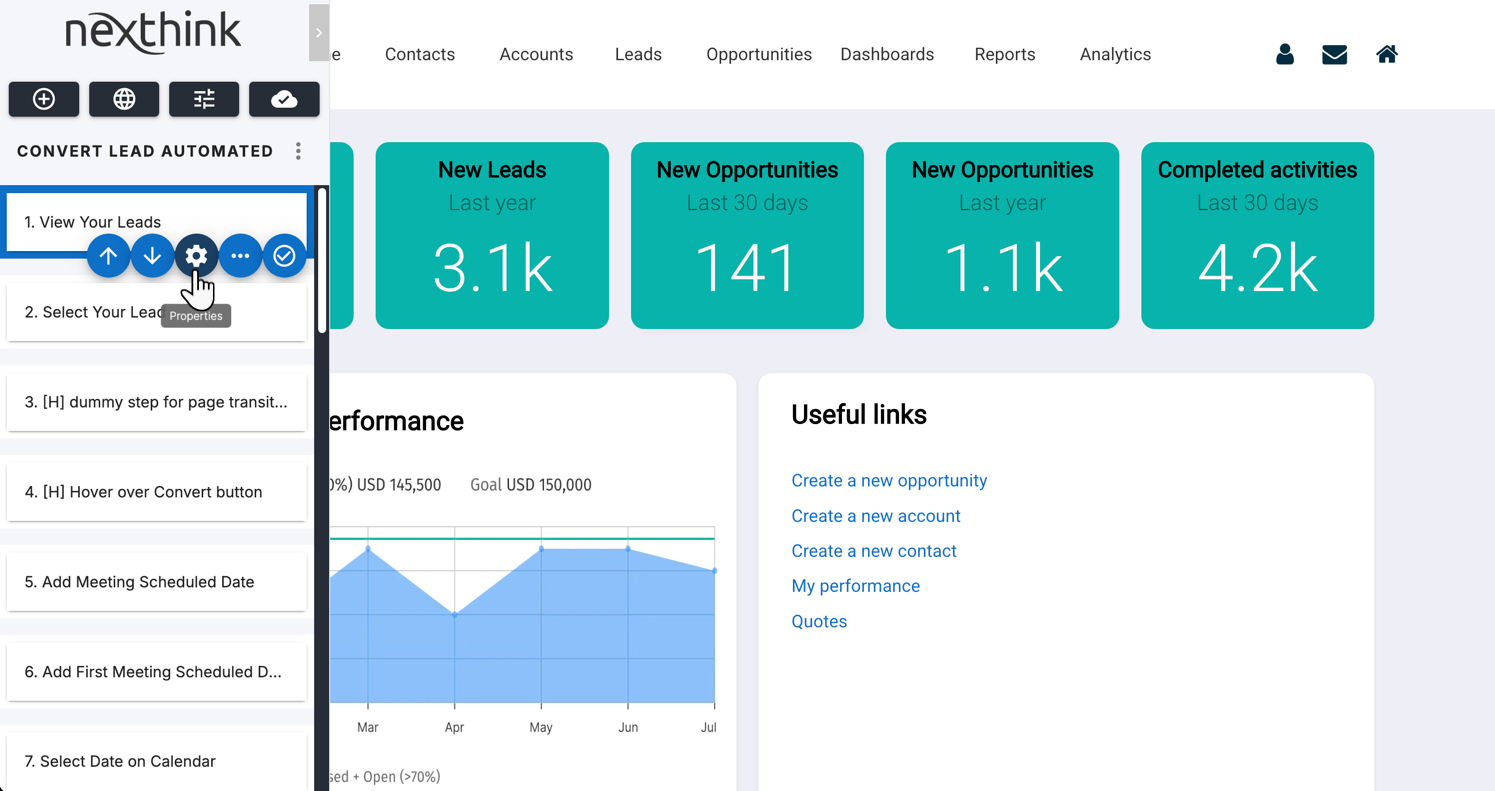Click the step more options ellipsis
Image resolution: width=1495 pixels, height=791 pixels.
pos(240,256)
